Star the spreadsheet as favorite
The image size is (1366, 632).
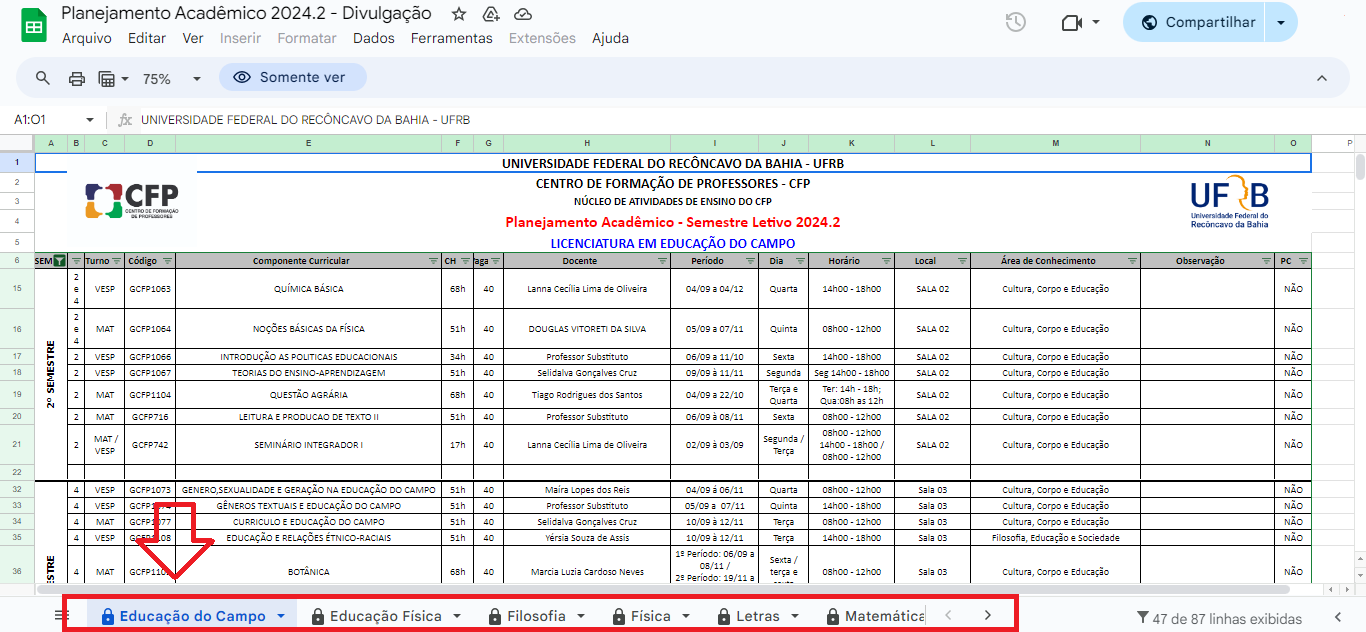[458, 14]
